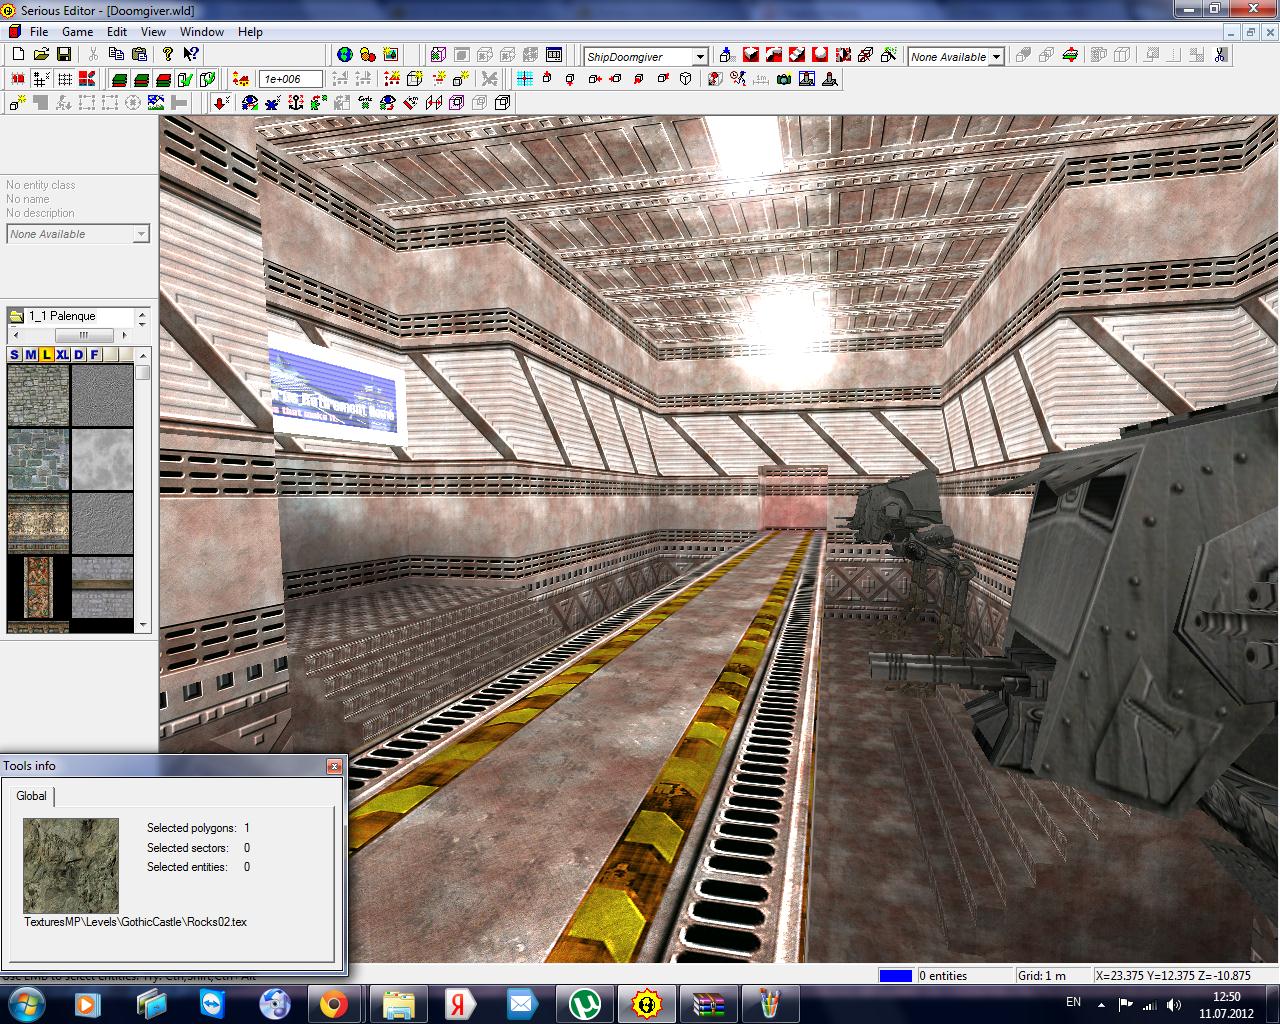Open the Help menu

click(250, 31)
